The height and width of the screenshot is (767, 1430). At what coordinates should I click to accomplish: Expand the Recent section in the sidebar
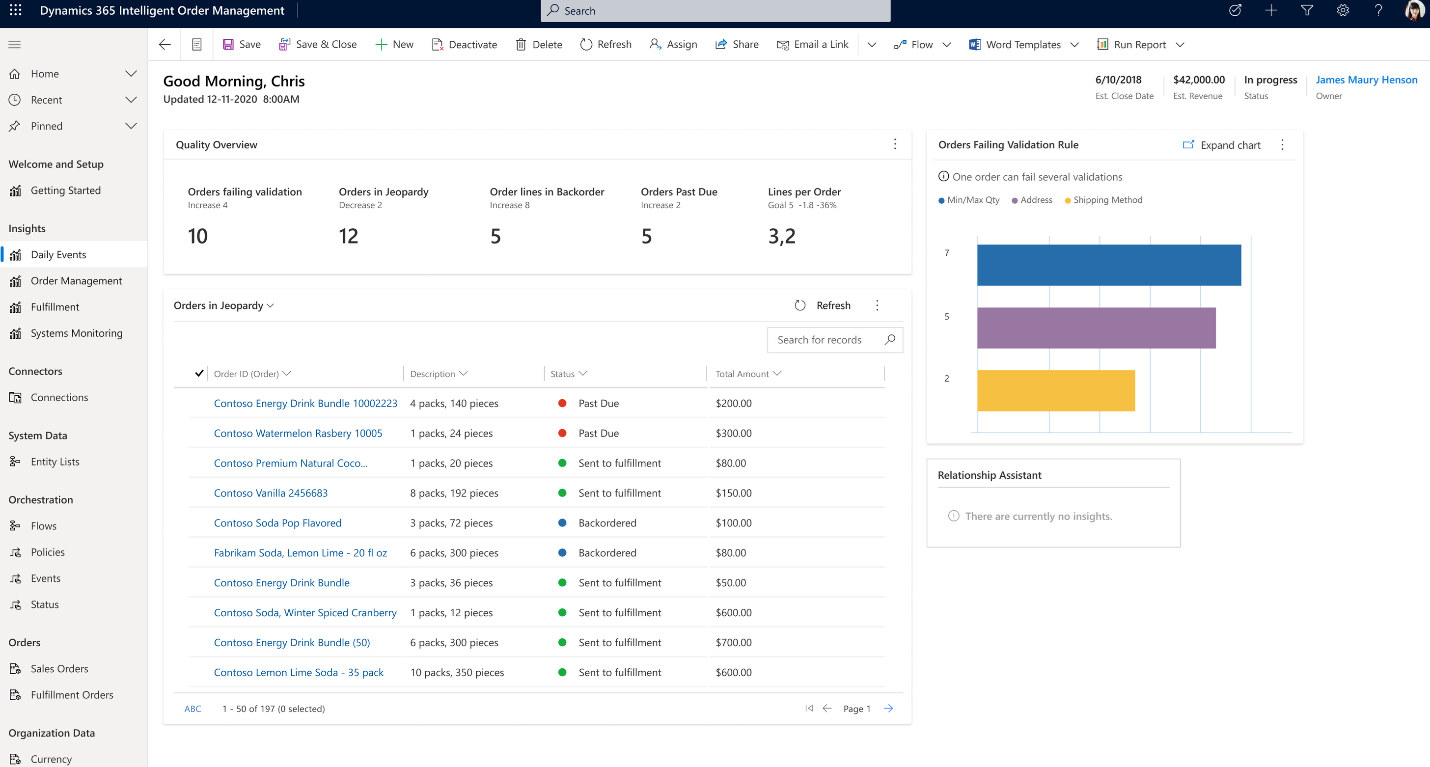click(129, 99)
